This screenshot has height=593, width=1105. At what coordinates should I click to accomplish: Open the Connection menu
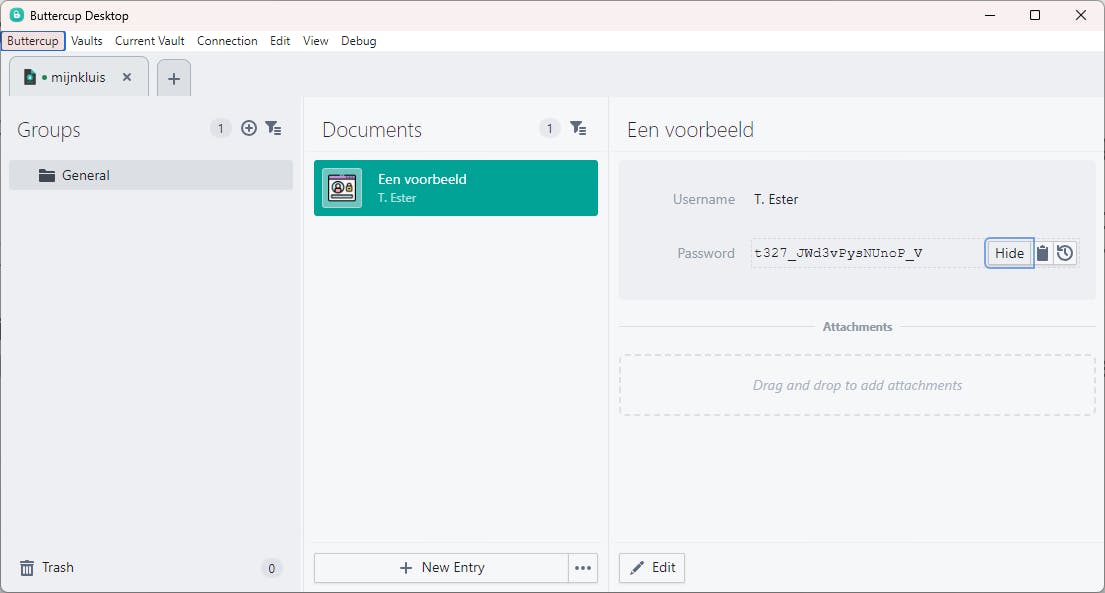click(x=227, y=41)
